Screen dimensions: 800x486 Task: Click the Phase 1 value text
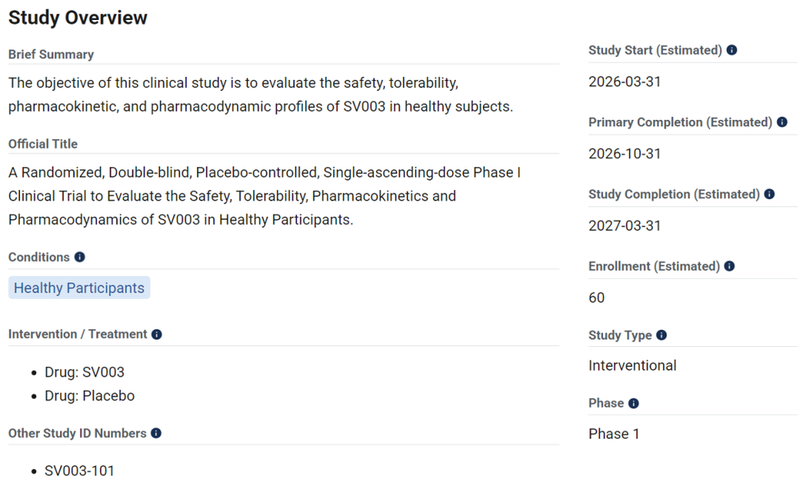pyautogui.click(x=614, y=434)
